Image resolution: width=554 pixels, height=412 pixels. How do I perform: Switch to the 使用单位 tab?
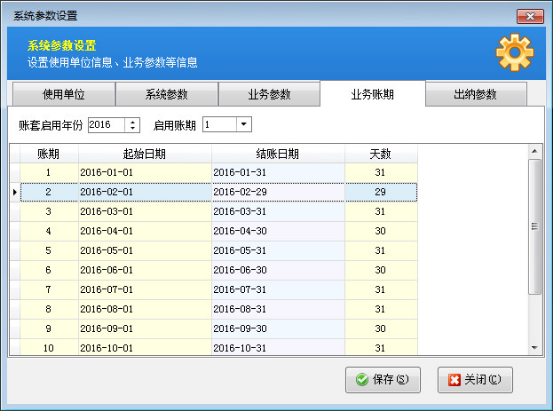(x=64, y=94)
